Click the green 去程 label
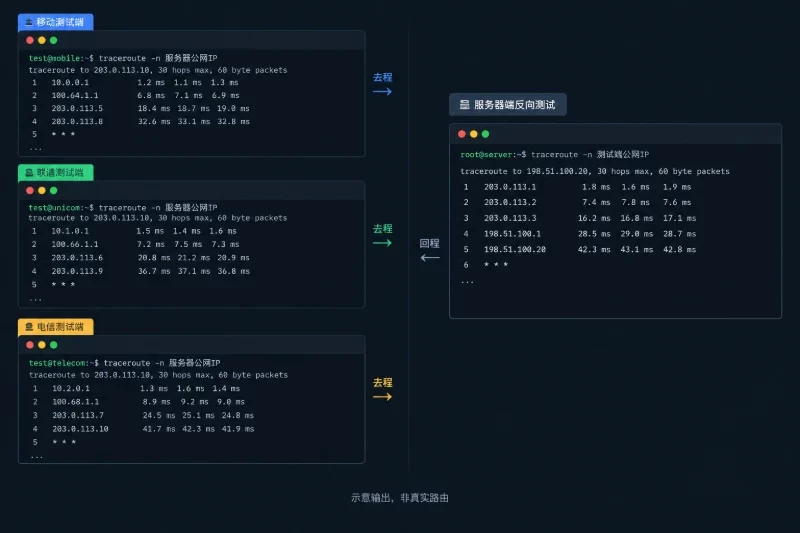The width and height of the screenshot is (800, 533). click(383, 229)
